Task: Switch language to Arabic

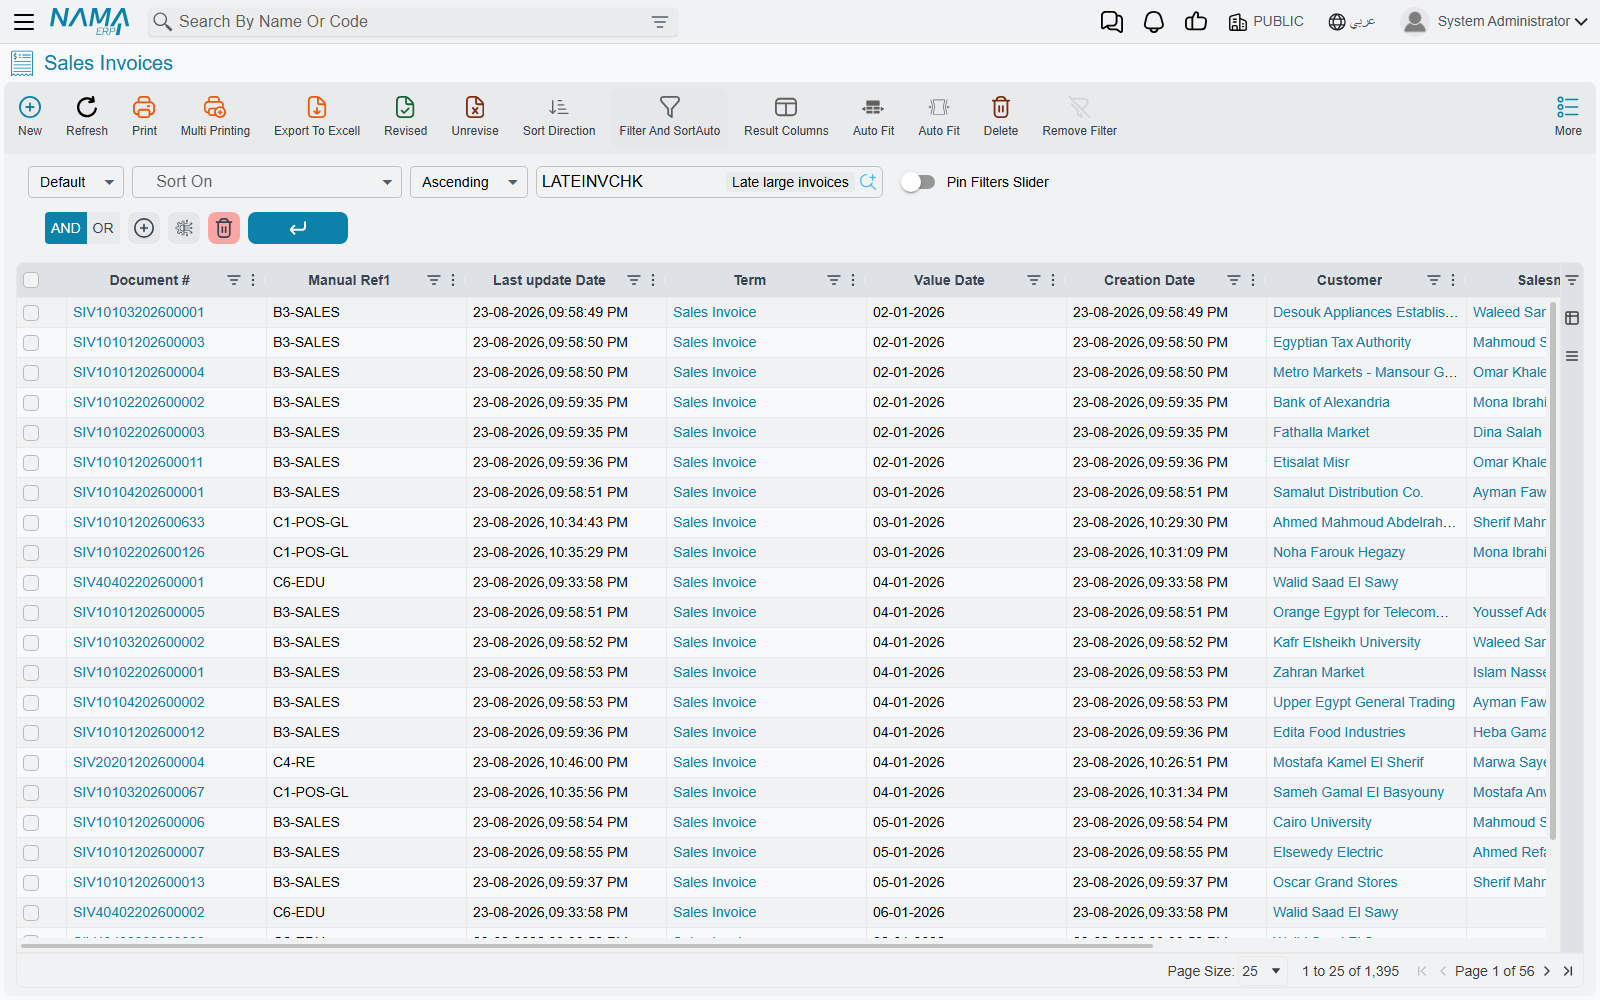Action: click(x=1352, y=22)
